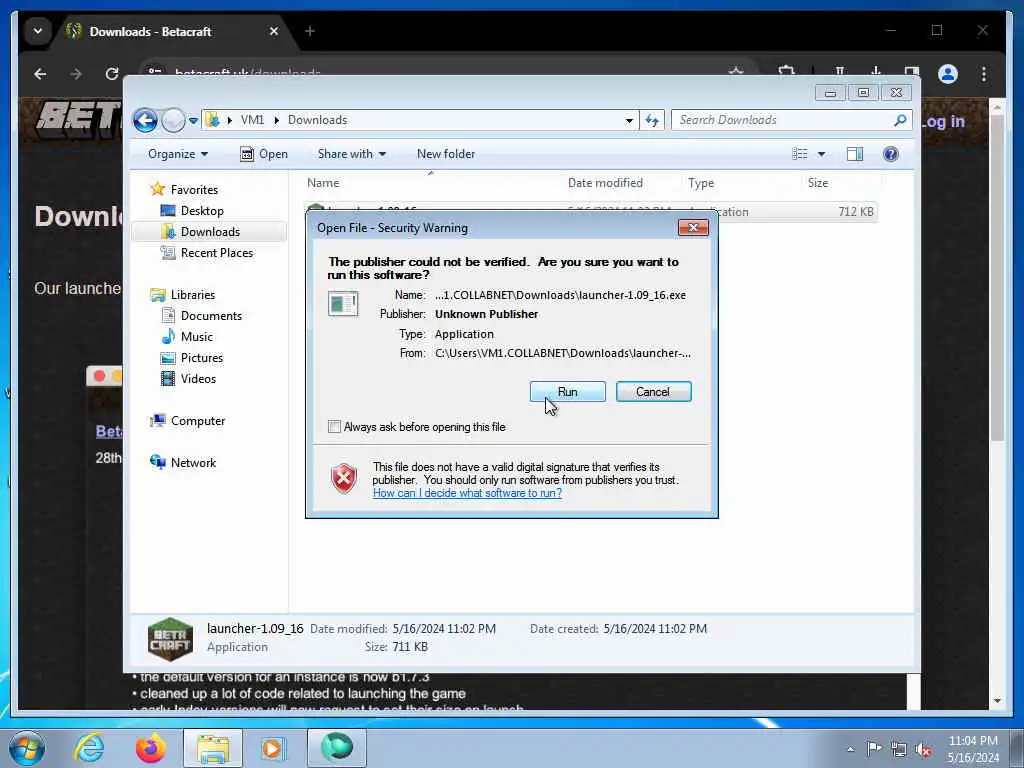Click the Chrome tab search dropdown

pyautogui.click(x=38, y=31)
